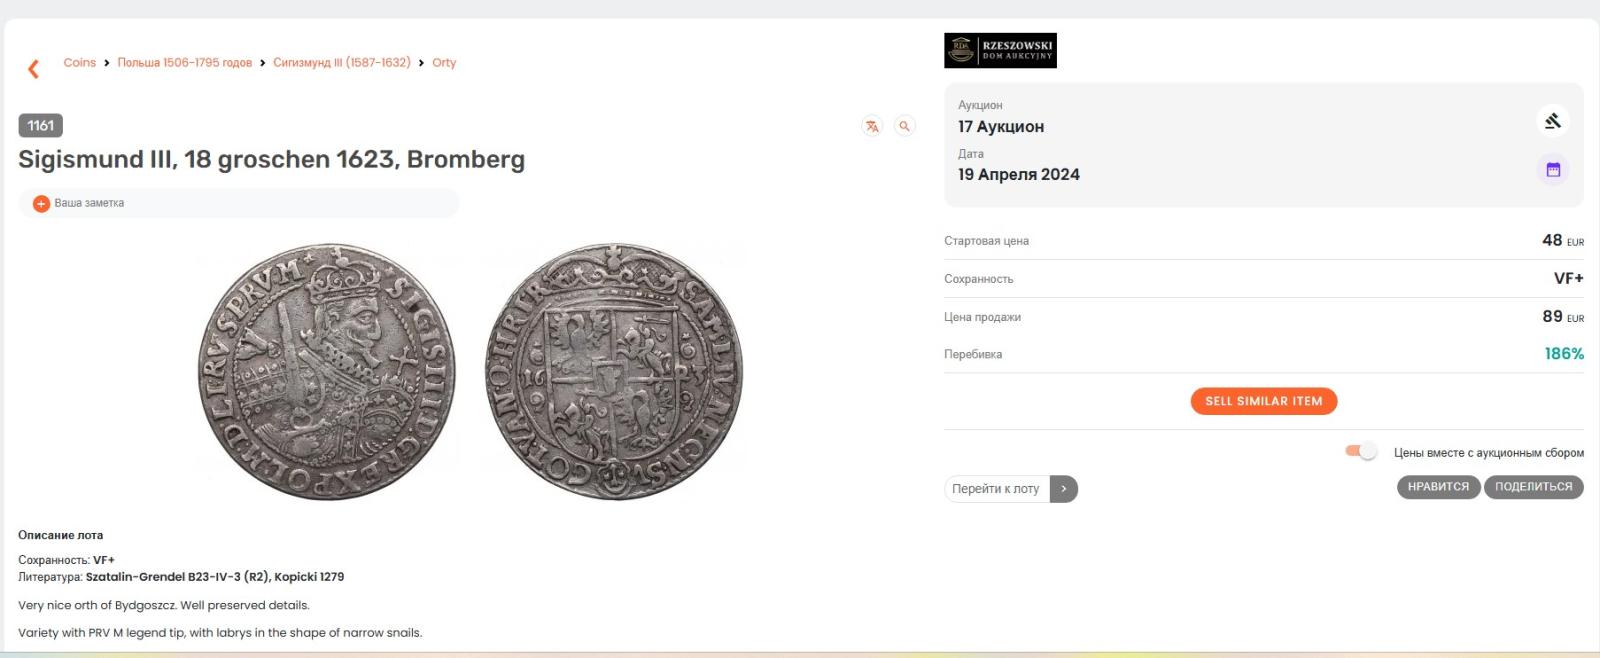Image resolution: width=1600 pixels, height=658 pixels.
Task: Click the ПОДЕЛИТЬСЯ share button
Action: [x=1534, y=487]
